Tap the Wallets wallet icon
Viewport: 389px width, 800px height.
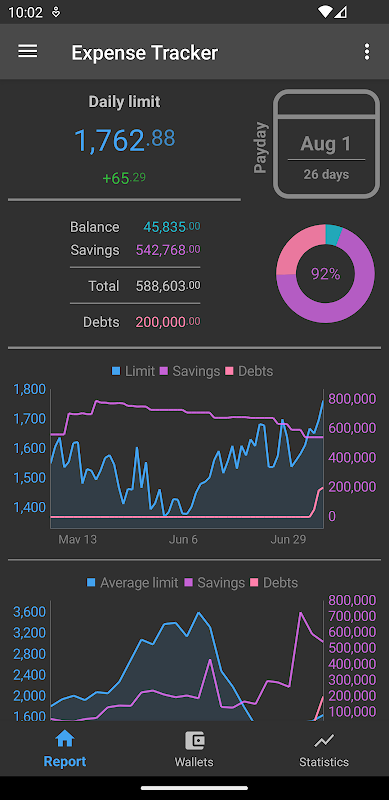tap(194, 740)
